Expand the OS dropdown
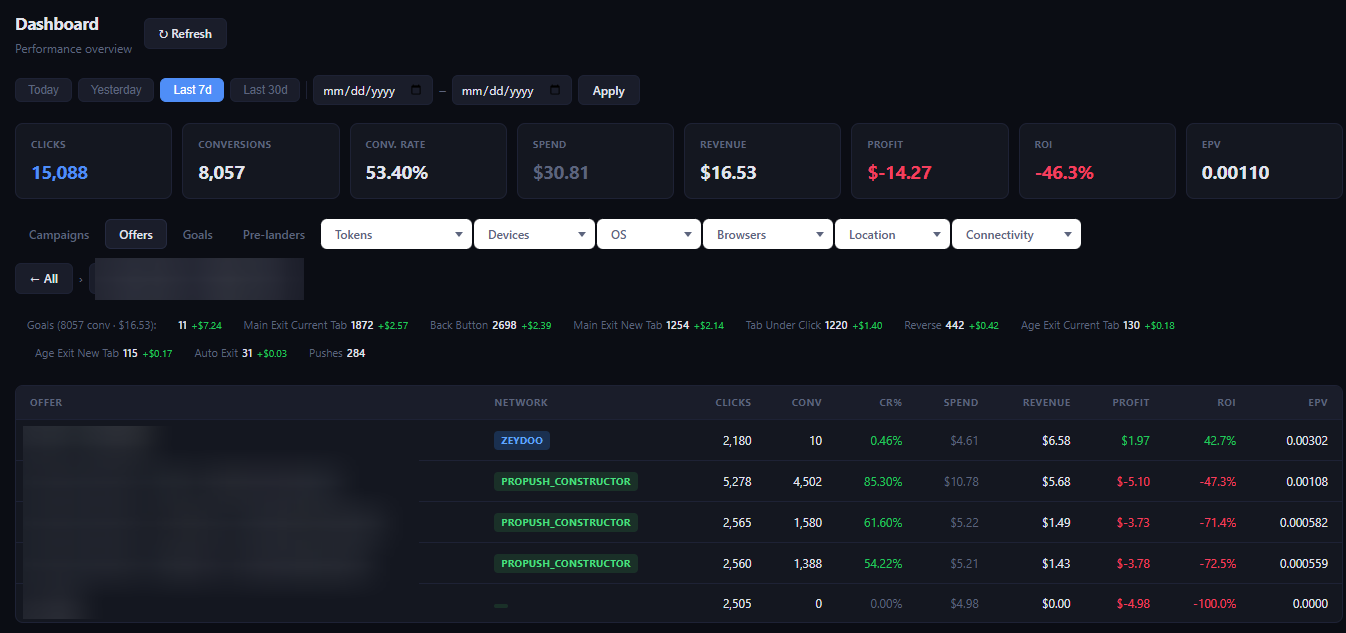 tap(649, 234)
